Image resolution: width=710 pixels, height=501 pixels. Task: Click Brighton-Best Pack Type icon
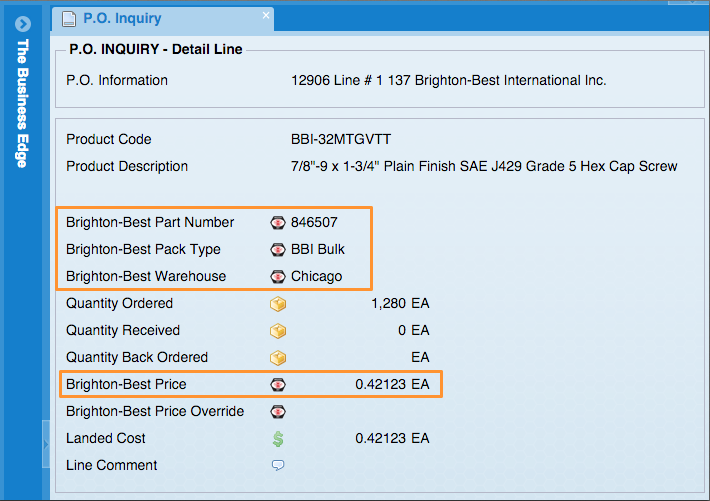278,250
